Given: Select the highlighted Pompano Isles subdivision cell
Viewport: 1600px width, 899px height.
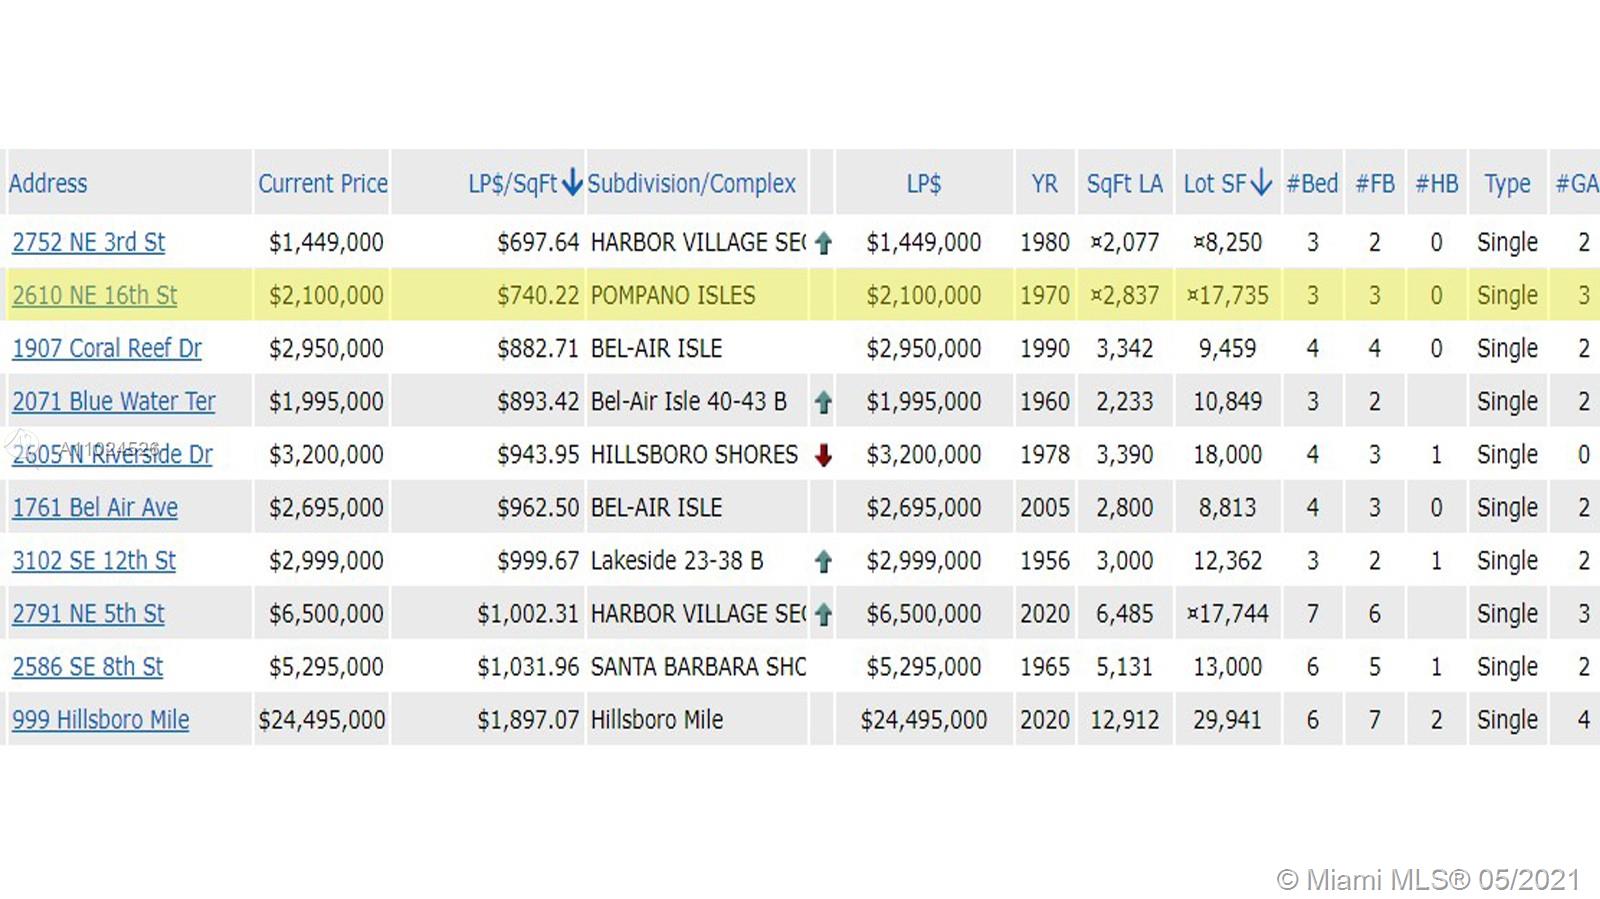Looking at the screenshot, I should pyautogui.click(x=673, y=296).
